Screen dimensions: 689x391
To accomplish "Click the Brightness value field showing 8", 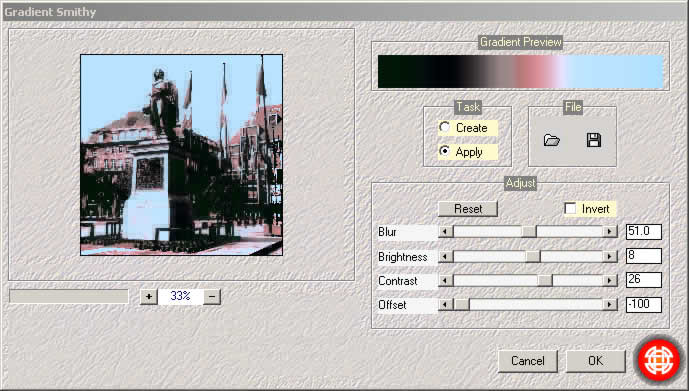I will (x=644, y=256).
